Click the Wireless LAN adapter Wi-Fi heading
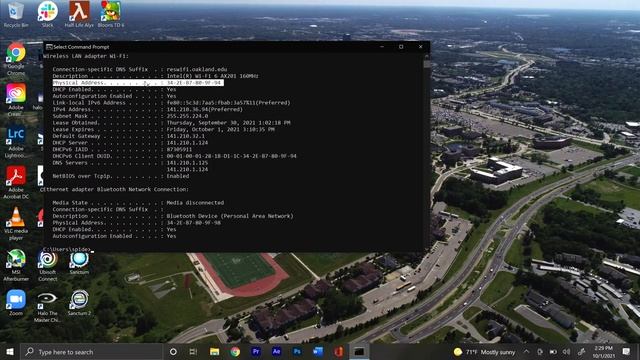The height and width of the screenshot is (360, 640). click(86, 56)
